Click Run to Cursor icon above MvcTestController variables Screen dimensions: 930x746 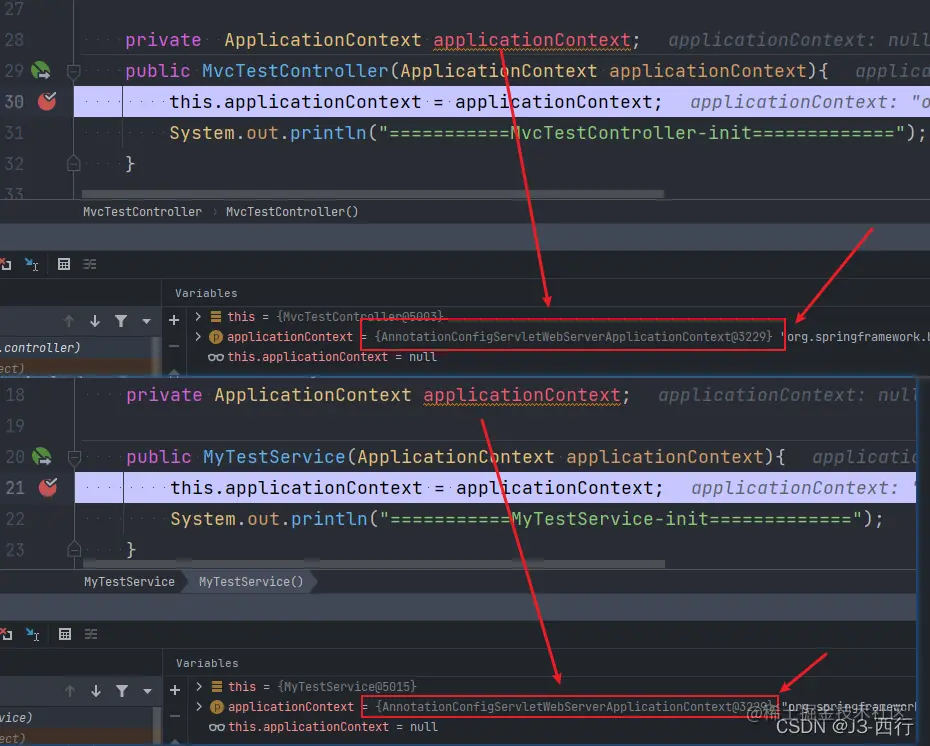(31, 264)
